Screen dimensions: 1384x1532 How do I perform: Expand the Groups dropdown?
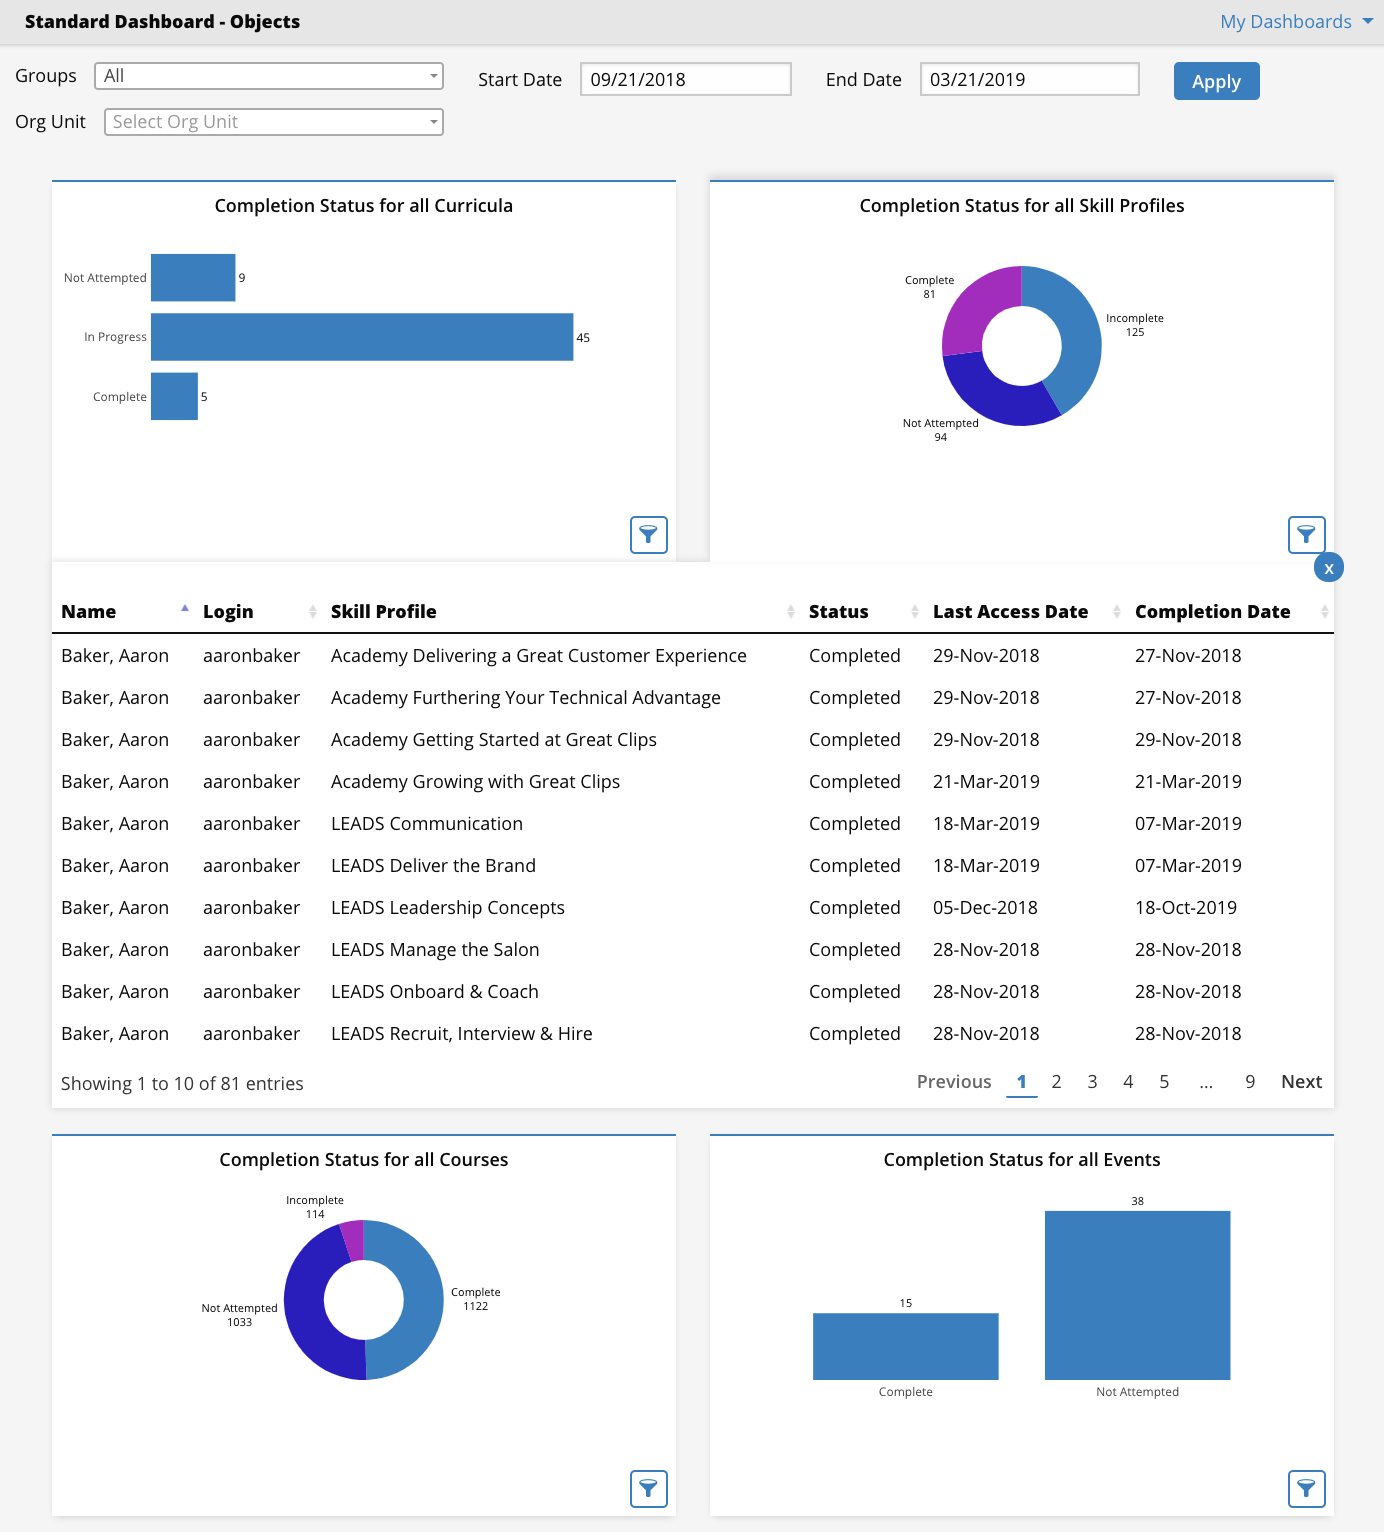click(x=268, y=76)
